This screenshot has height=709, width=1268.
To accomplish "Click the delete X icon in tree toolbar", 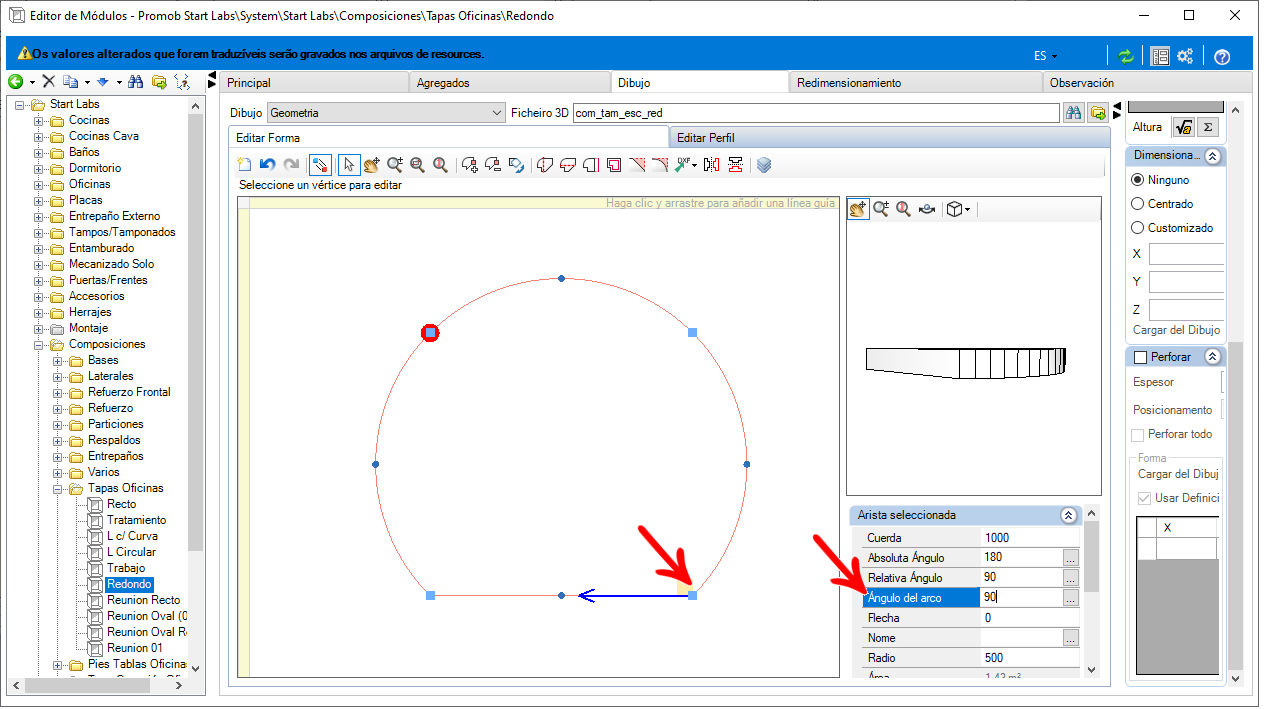I will coord(48,82).
